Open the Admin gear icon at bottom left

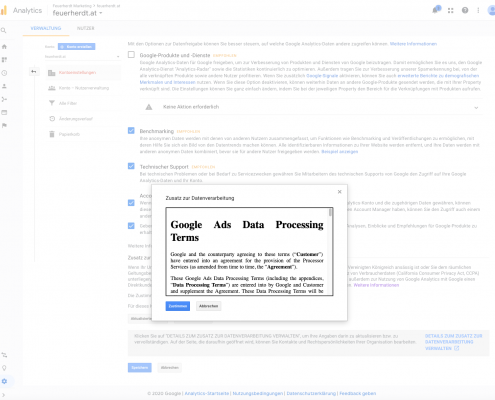pos(4,381)
